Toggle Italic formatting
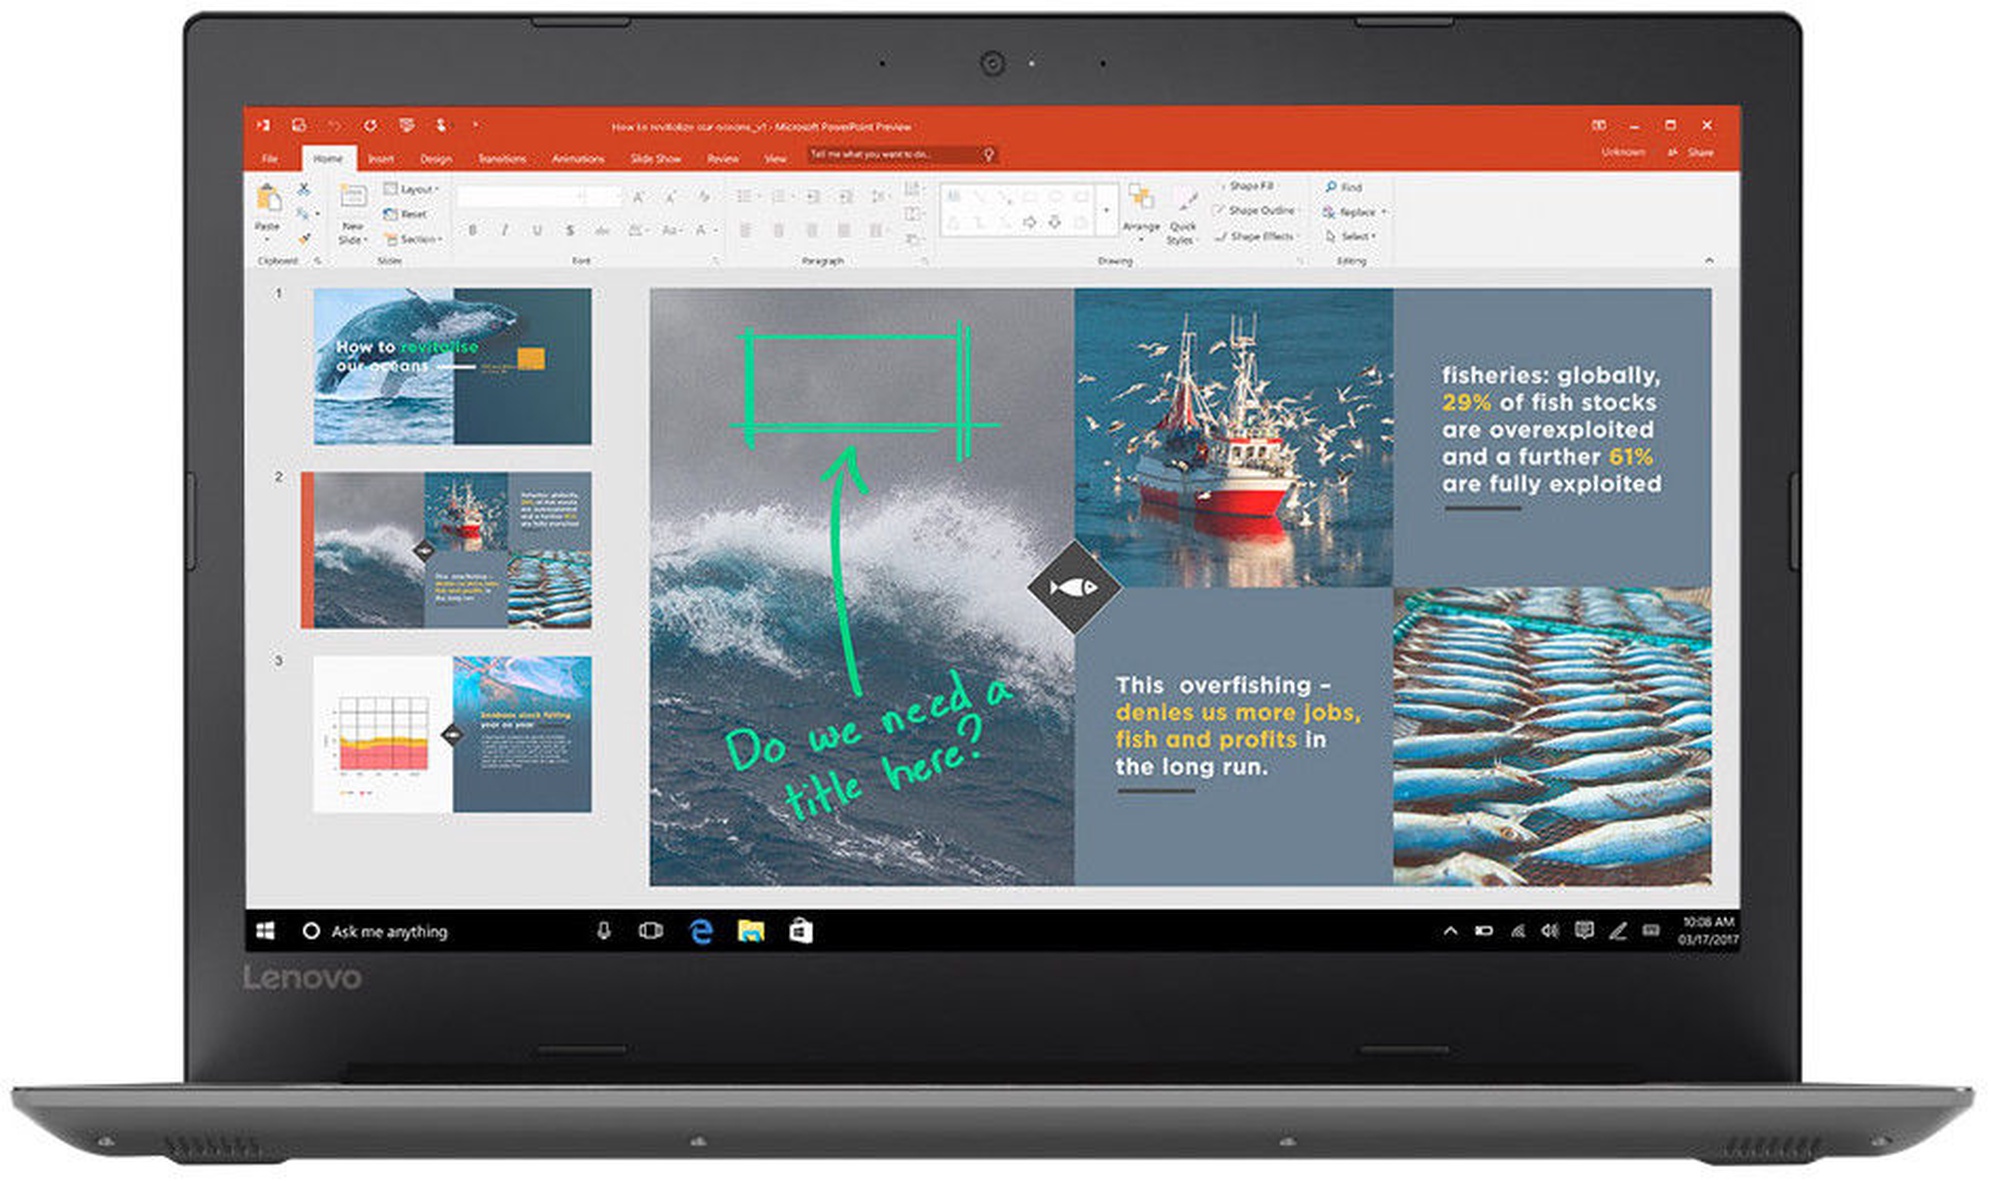Screen dimensions: 2000x1181 tap(505, 231)
